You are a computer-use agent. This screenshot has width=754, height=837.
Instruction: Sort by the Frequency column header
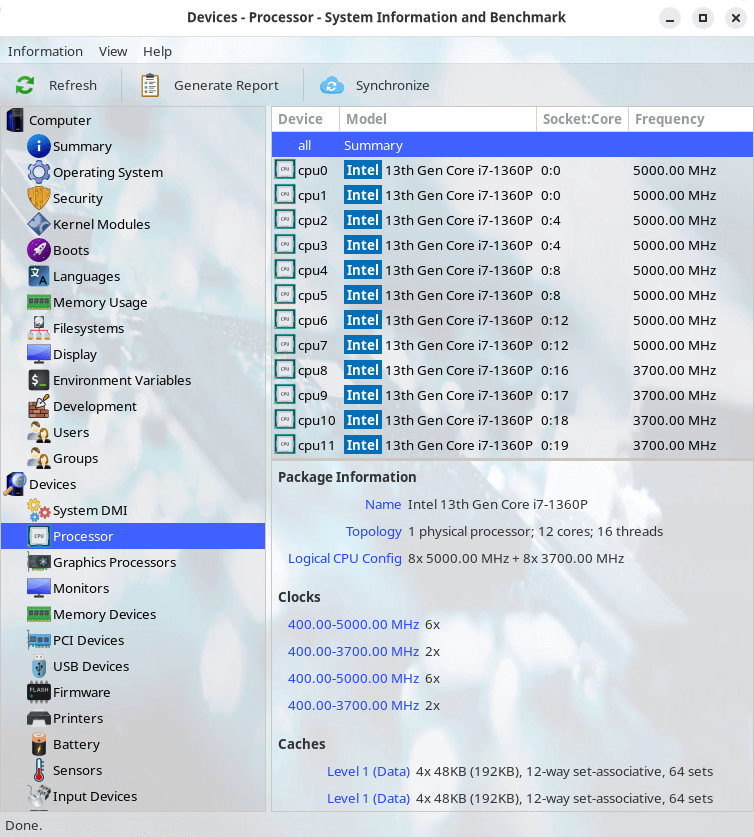[690, 119]
